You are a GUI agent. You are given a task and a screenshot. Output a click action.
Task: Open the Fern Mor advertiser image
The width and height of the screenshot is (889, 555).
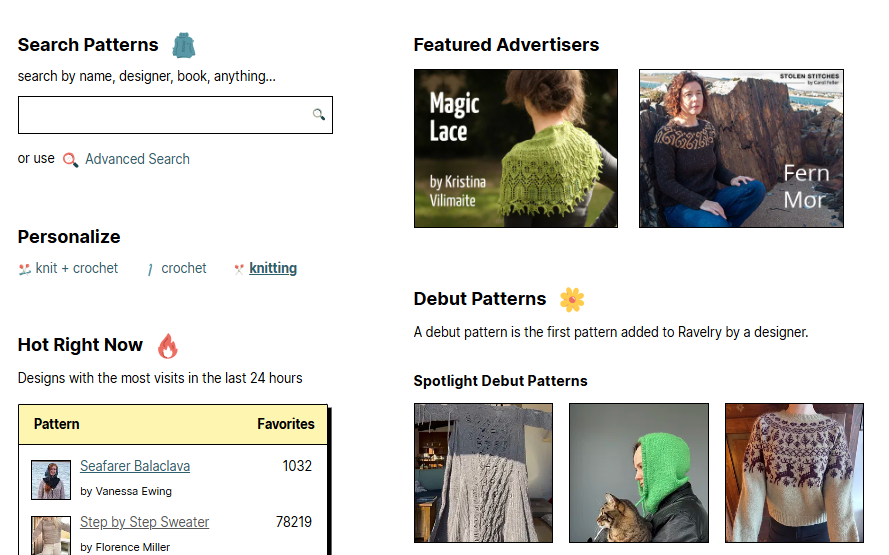[x=741, y=148]
